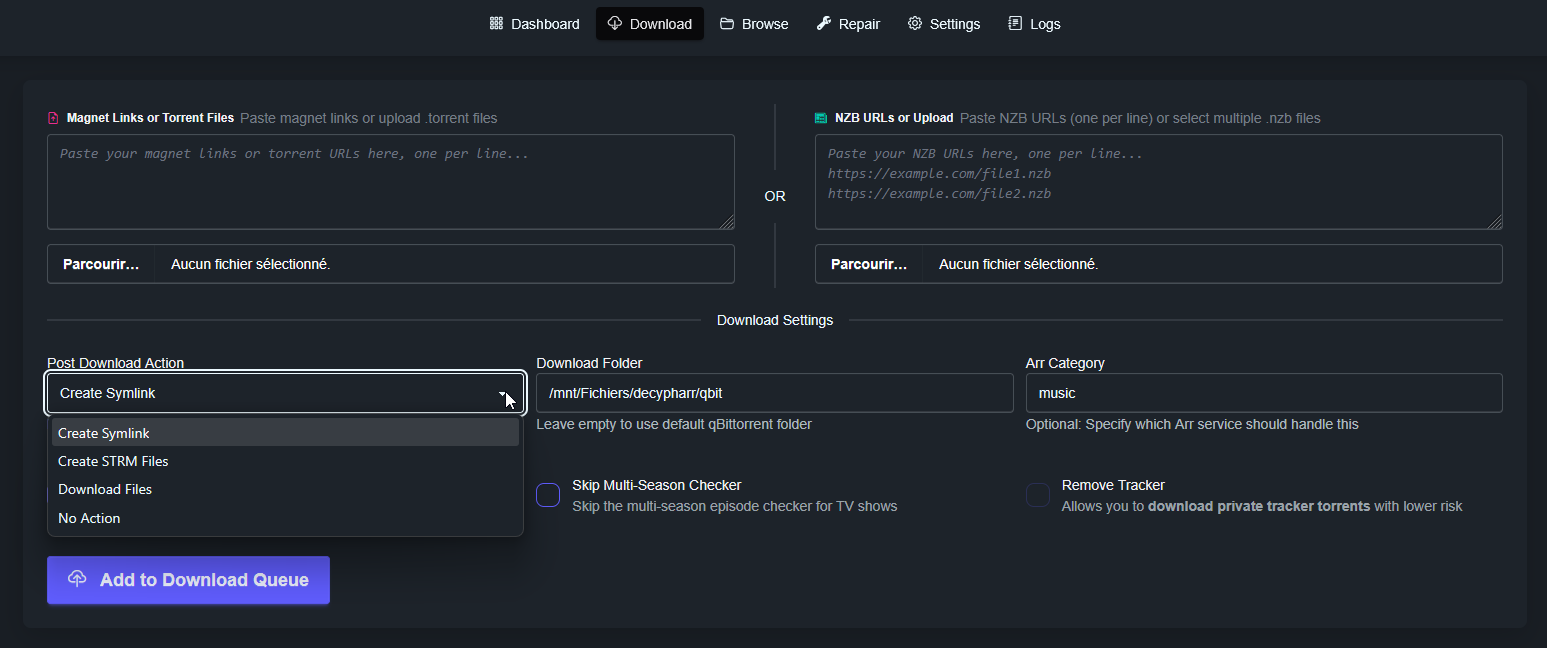Enable Skip Multi-Season Checker checkbox
The image size is (1547, 648).
click(x=548, y=495)
